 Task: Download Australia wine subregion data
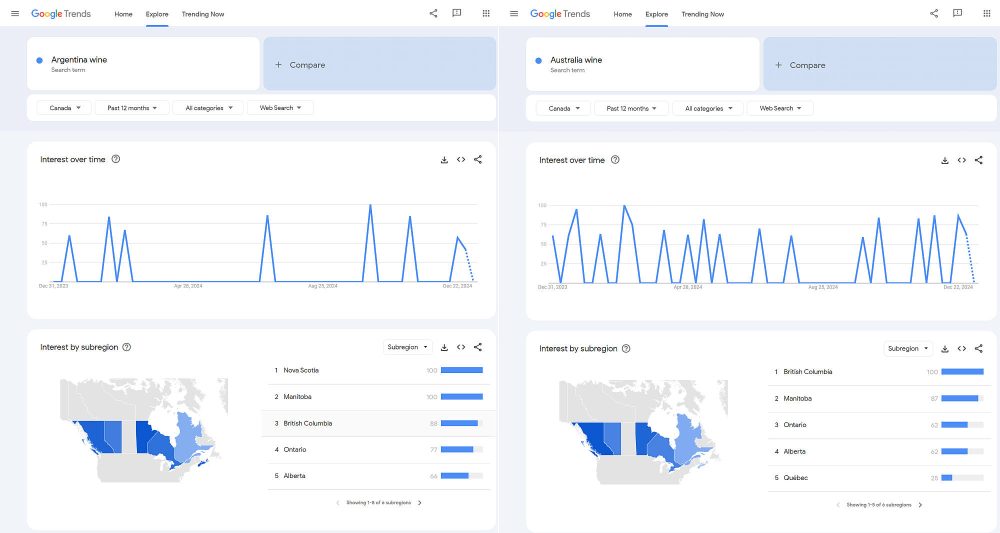click(945, 349)
